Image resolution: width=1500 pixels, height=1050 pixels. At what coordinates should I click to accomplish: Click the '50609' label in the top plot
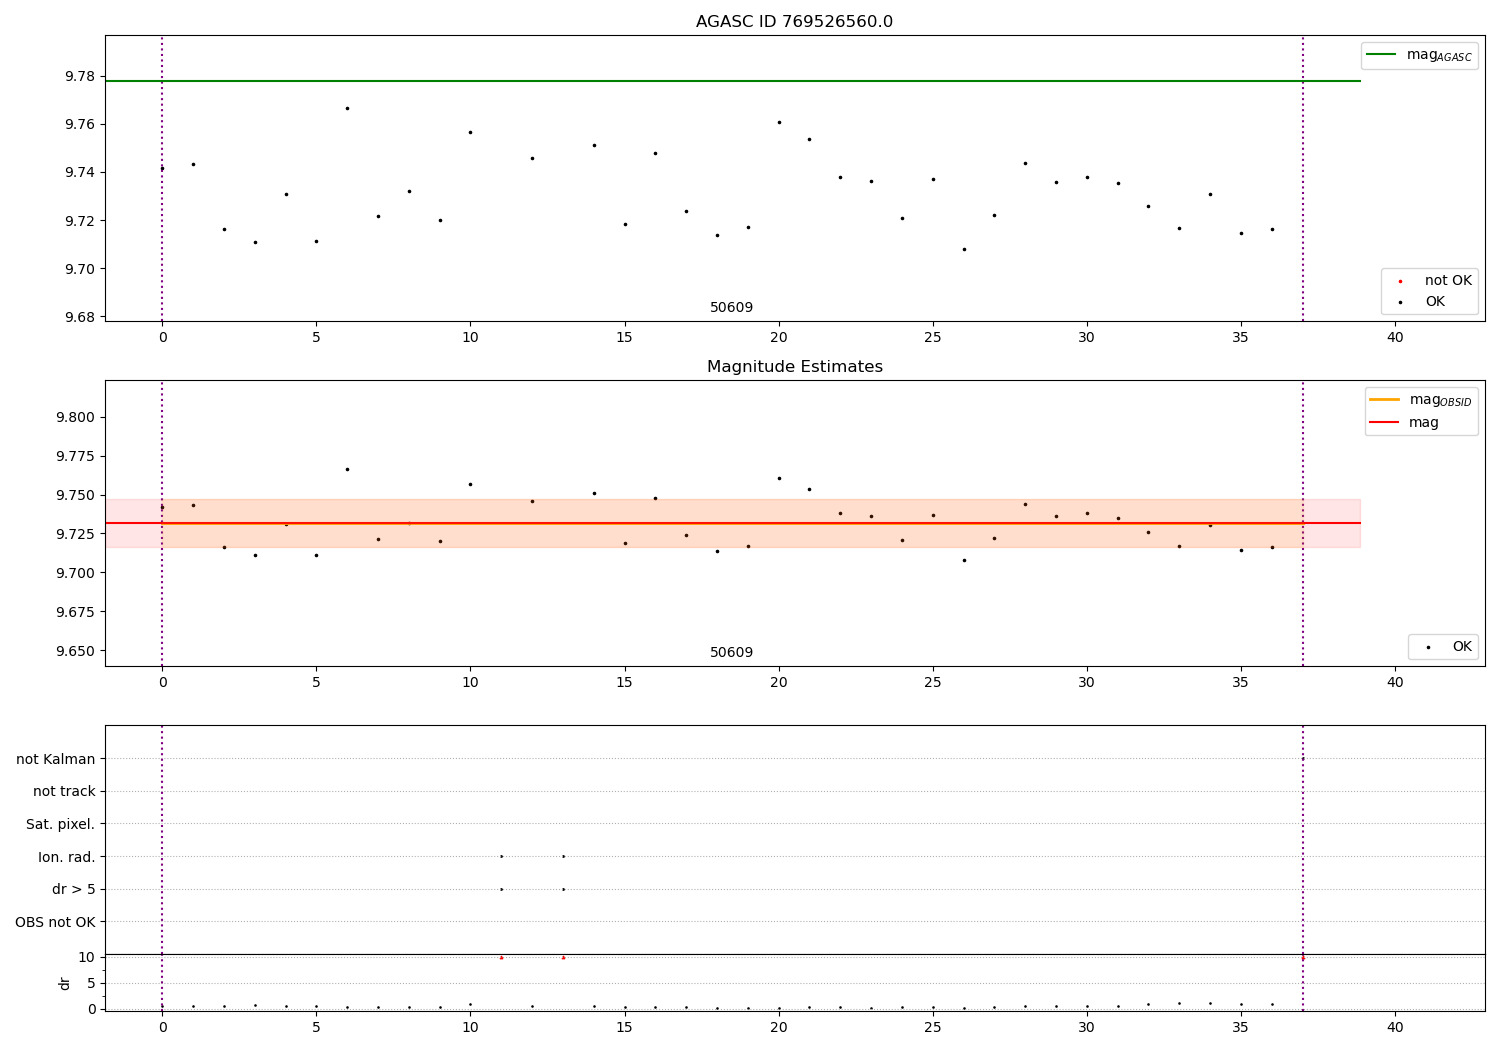tap(731, 308)
